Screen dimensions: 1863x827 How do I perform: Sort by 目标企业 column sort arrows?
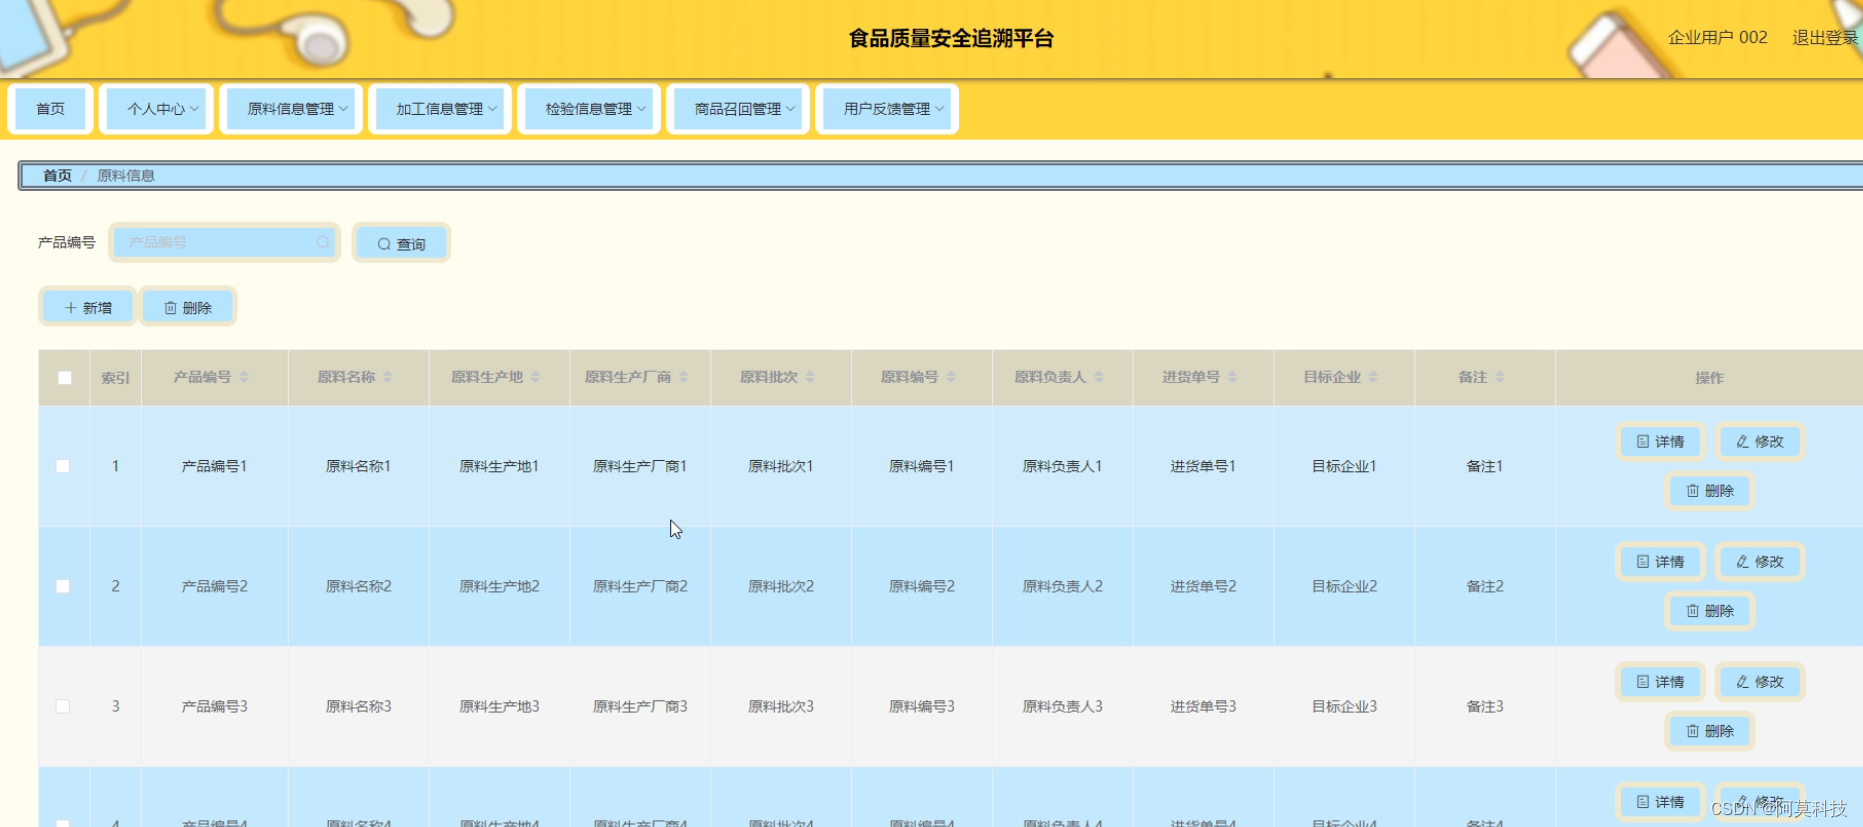point(1373,377)
